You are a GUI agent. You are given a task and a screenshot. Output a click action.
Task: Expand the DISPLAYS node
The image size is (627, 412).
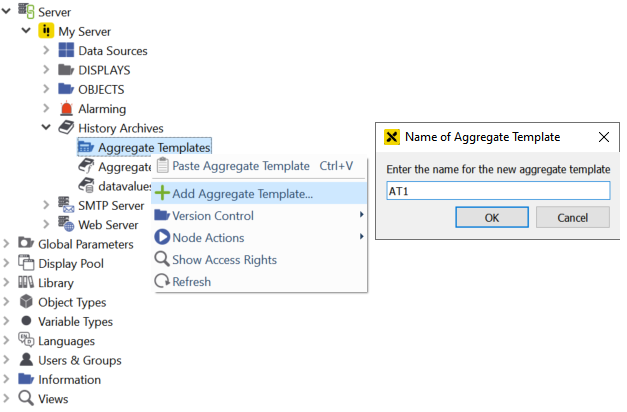46,70
